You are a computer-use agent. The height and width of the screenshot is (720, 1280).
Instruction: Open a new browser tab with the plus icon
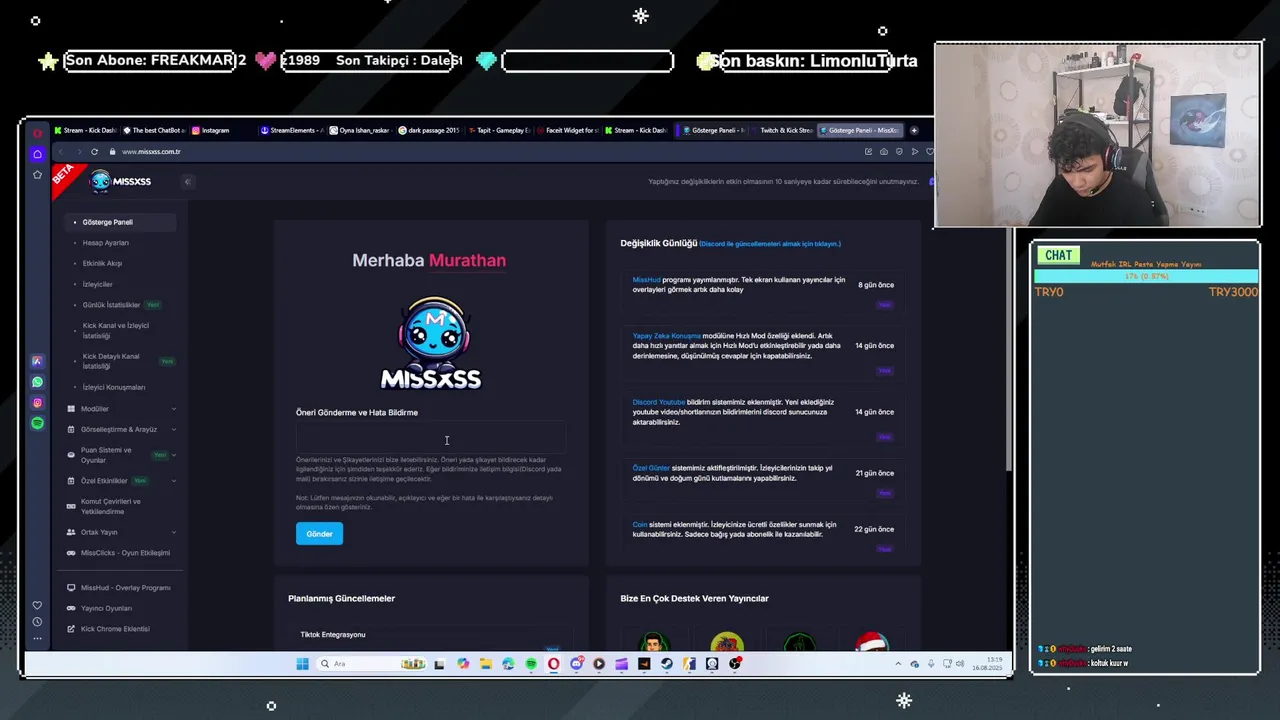(x=913, y=130)
